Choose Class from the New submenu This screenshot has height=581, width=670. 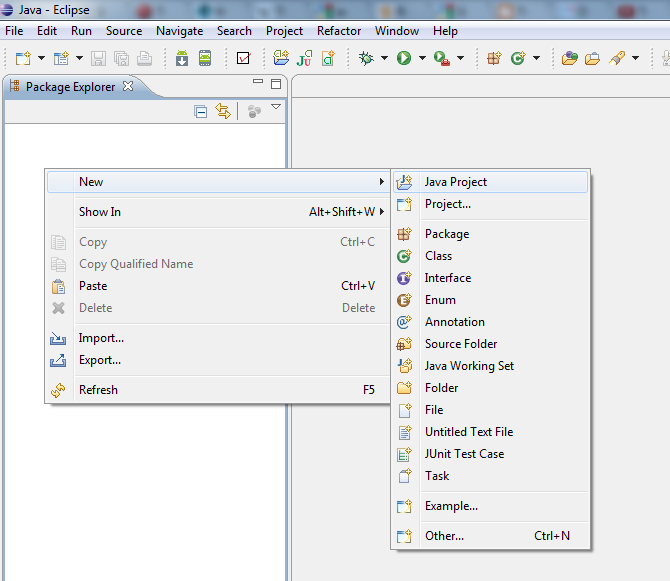coord(490,256)
